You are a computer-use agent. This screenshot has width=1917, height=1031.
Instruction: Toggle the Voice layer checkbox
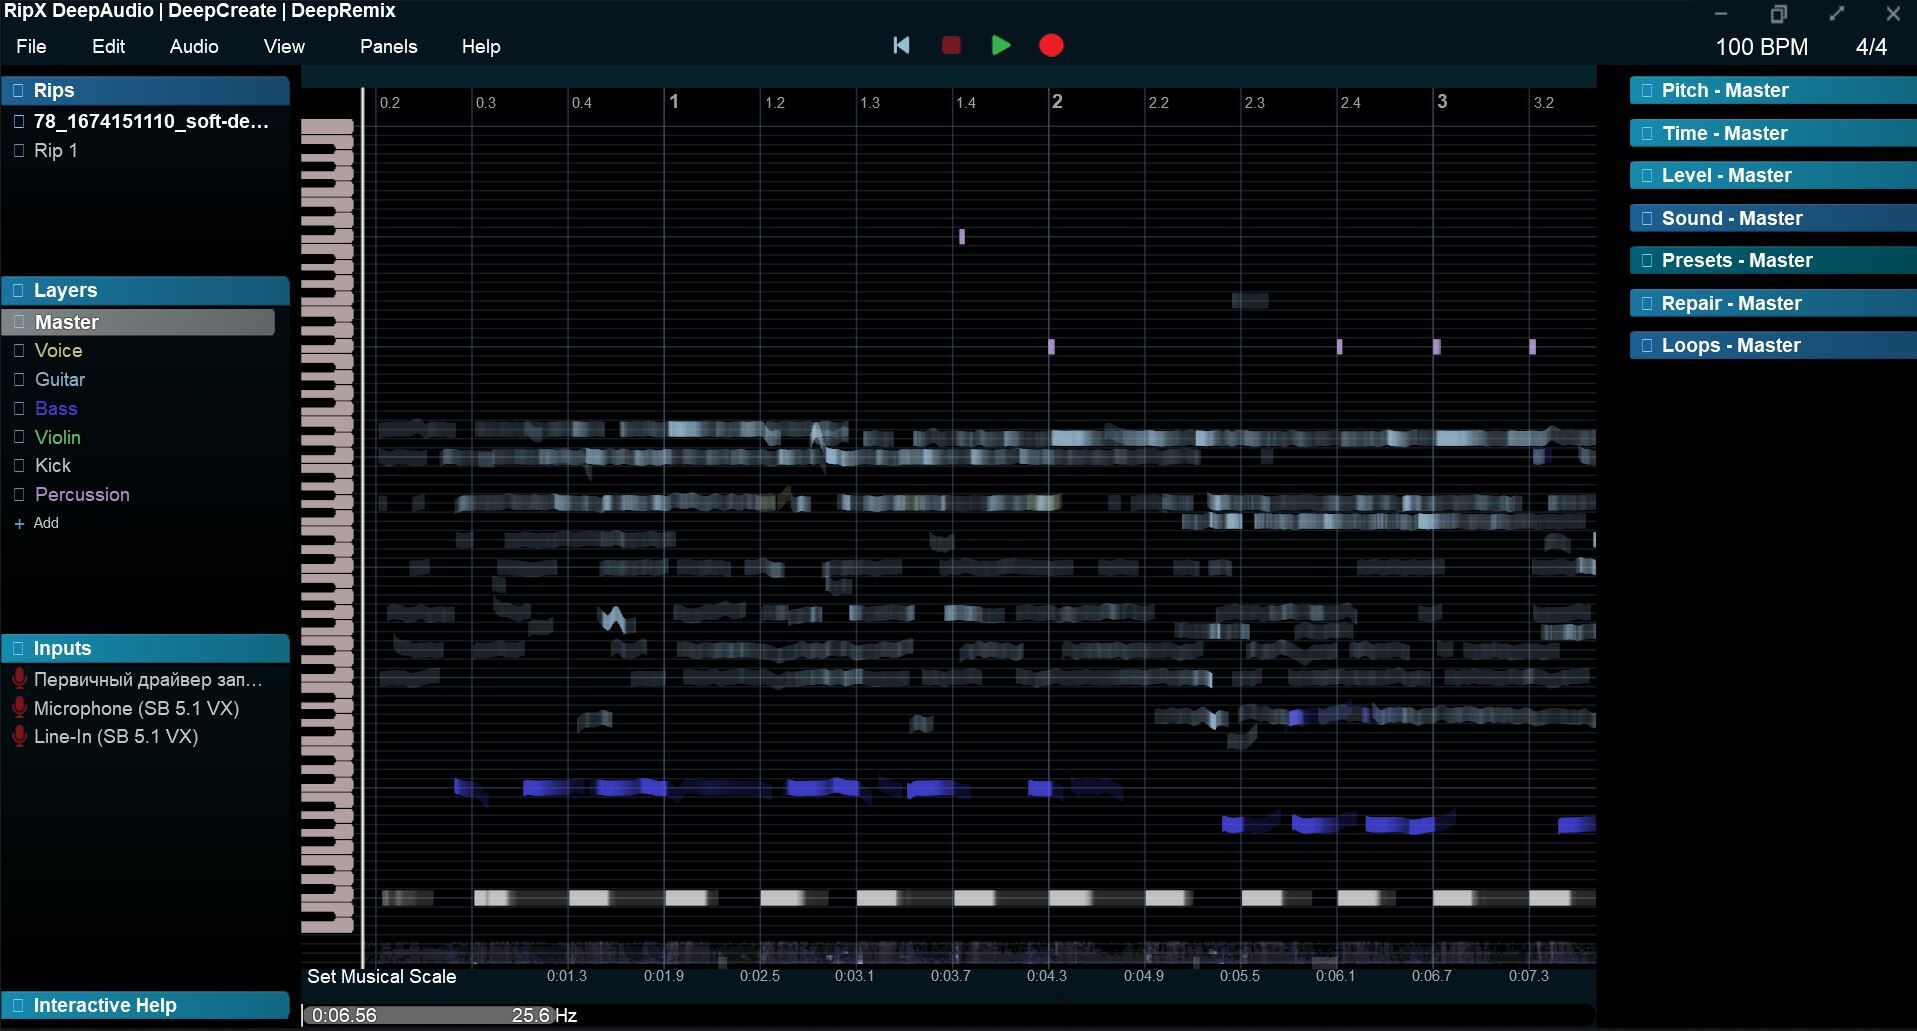click(19, 351)
